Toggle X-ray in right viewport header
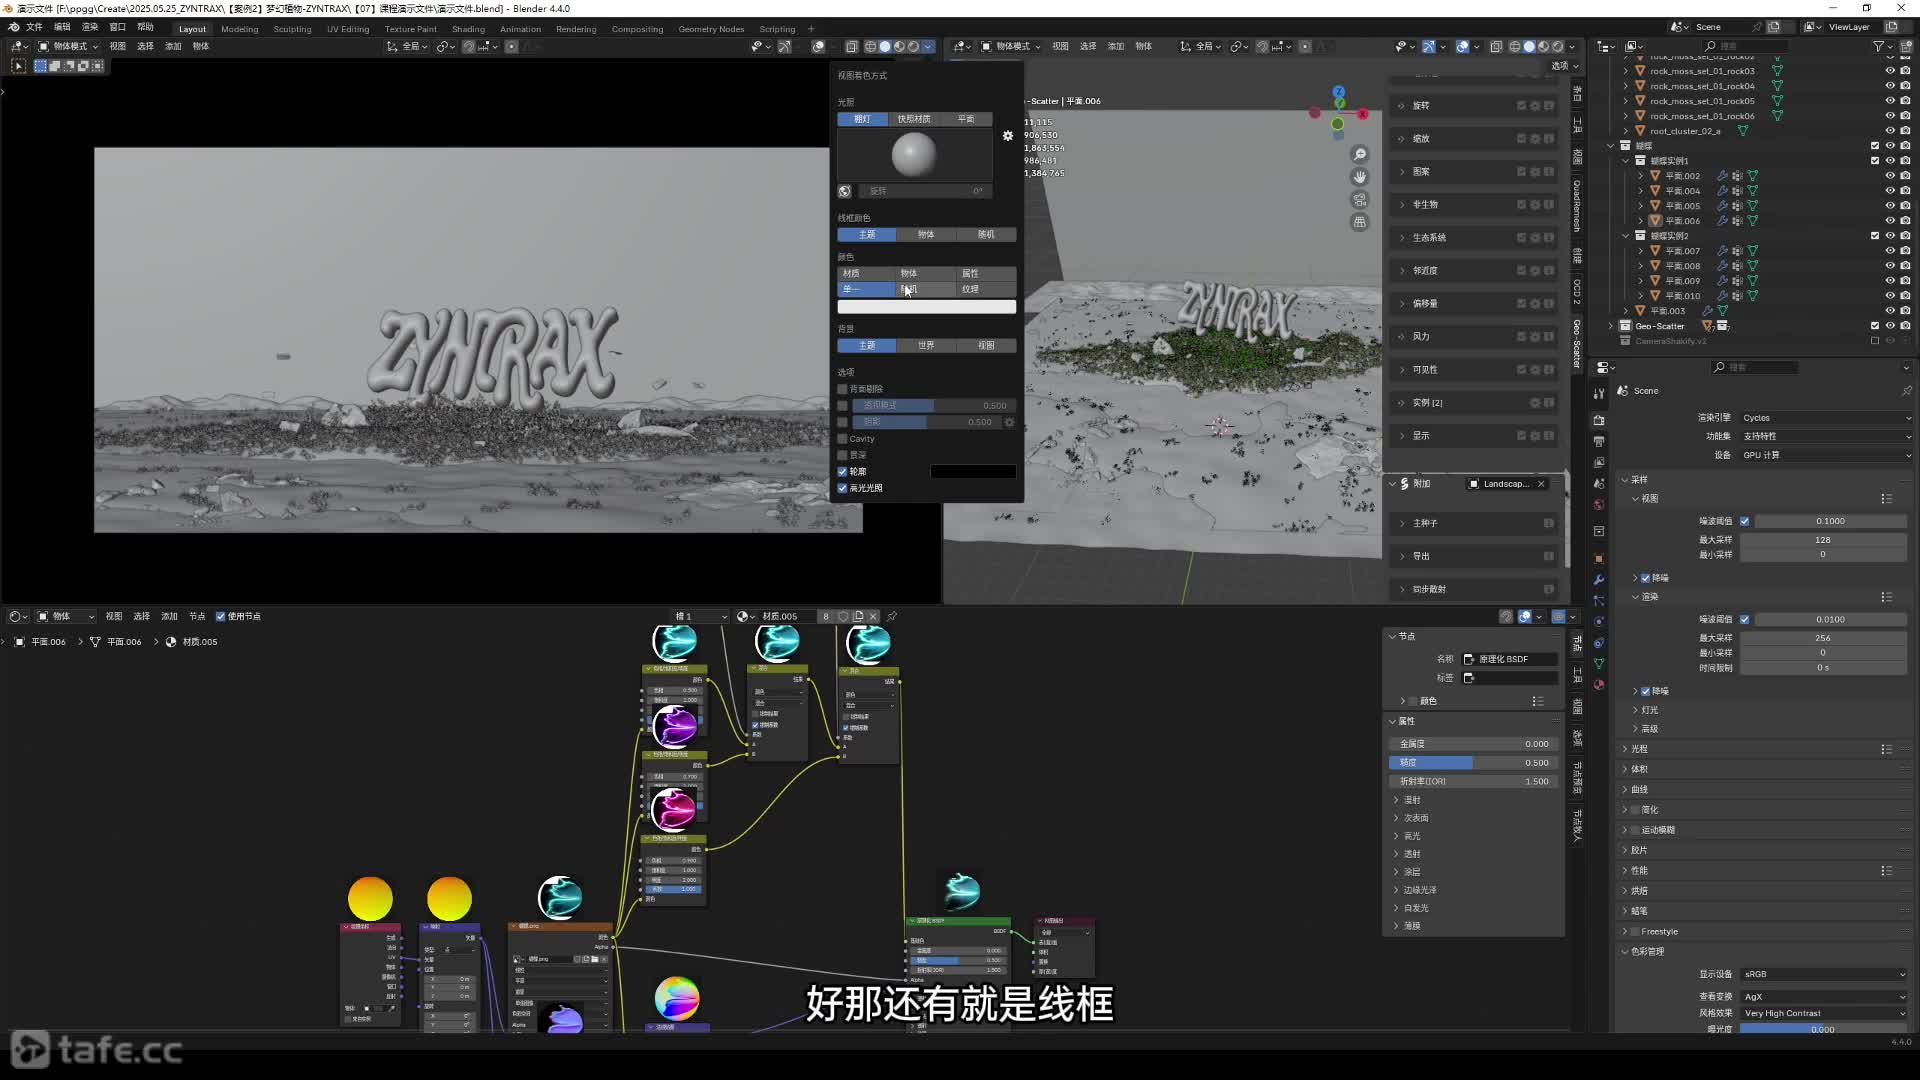 pos(1496,46)
